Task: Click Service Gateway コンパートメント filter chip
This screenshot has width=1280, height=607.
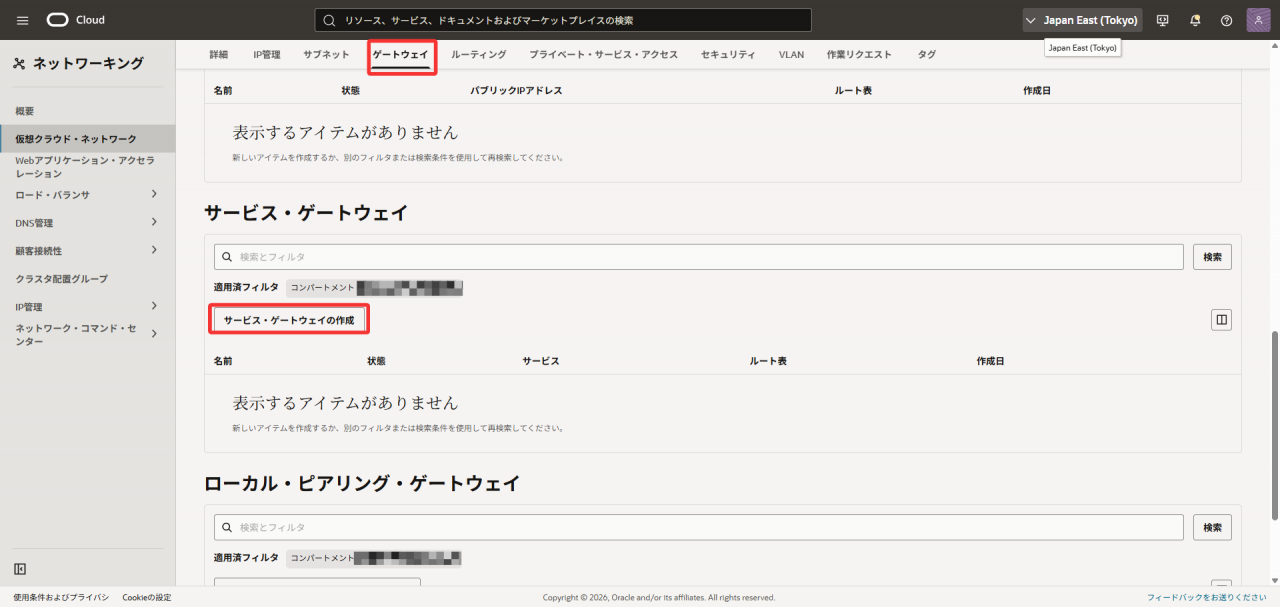Action: [375, 287]
